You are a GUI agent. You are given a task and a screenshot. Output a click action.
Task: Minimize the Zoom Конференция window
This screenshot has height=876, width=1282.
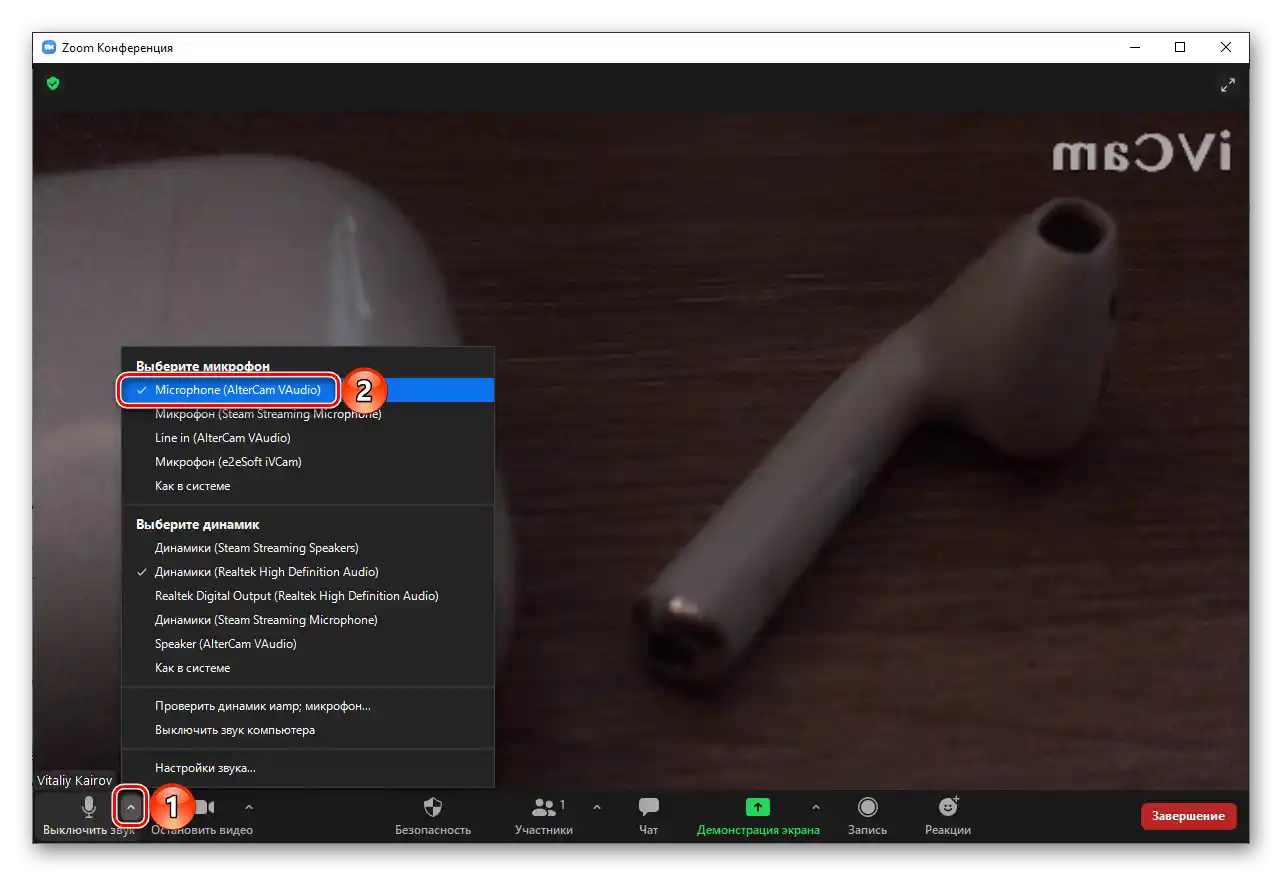(x=1134, y=47)
